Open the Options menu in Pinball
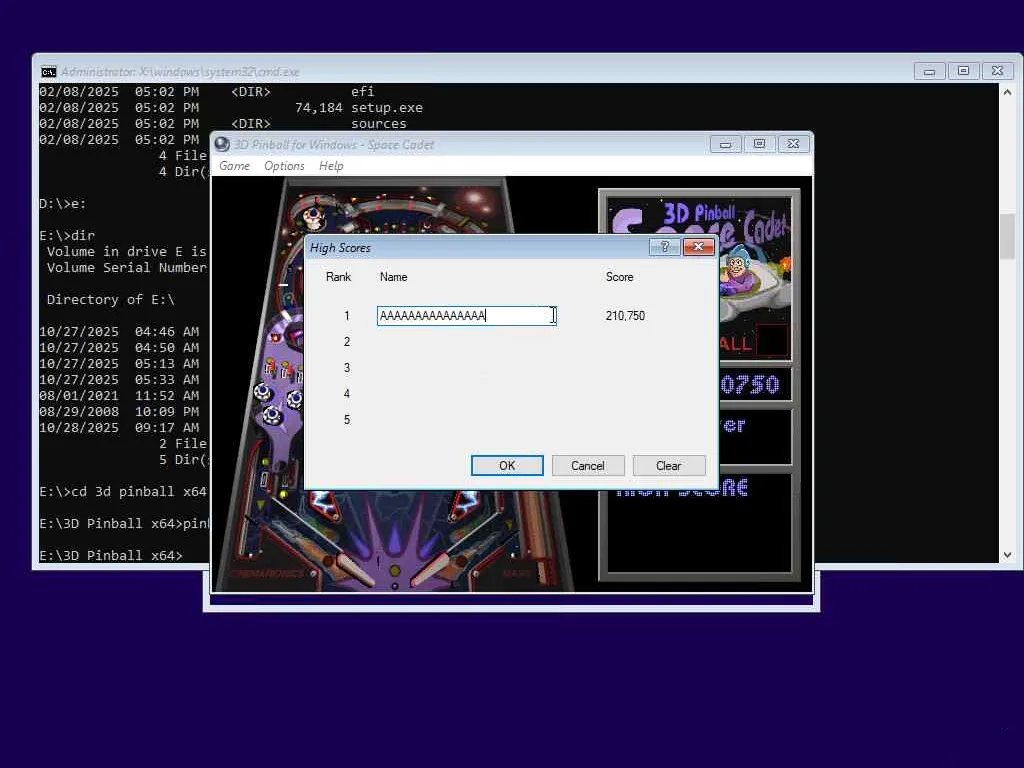The height and width of the screenshot is (768, 1024). 284,166
